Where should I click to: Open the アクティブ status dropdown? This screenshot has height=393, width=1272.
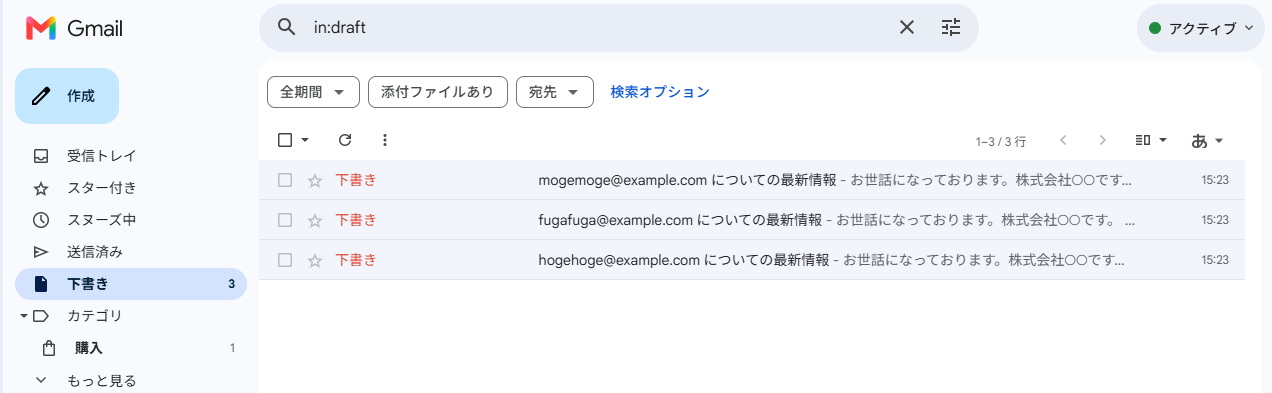click(1200, 28)
